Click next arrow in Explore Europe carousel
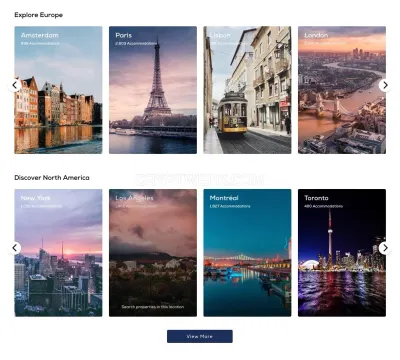The width and height of the screenshot is (400, 360). tap(385, 85)
